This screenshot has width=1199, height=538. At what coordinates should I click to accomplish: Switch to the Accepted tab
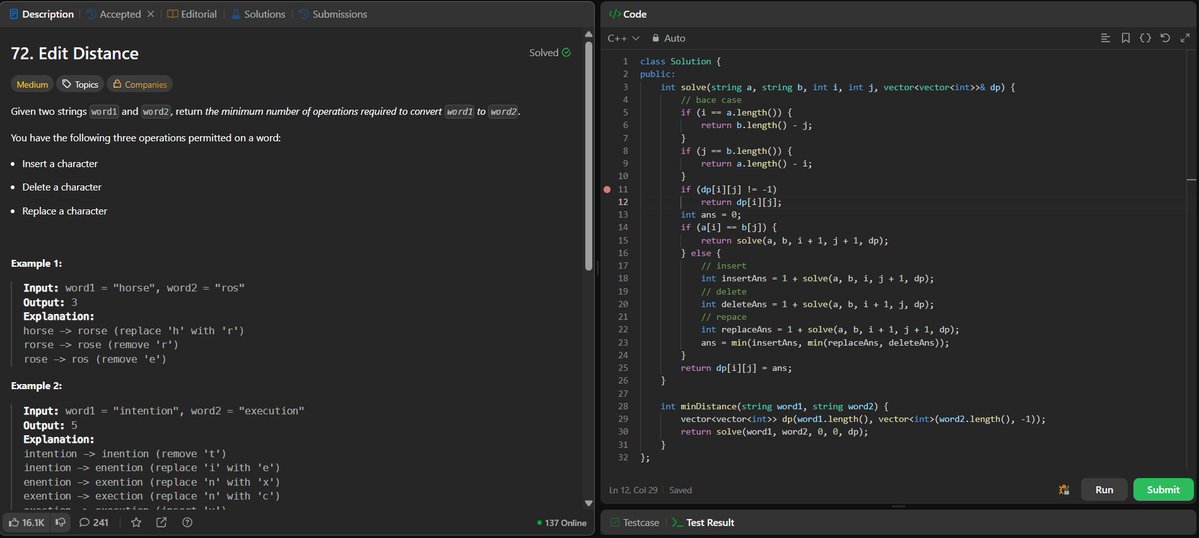point(114,15)
